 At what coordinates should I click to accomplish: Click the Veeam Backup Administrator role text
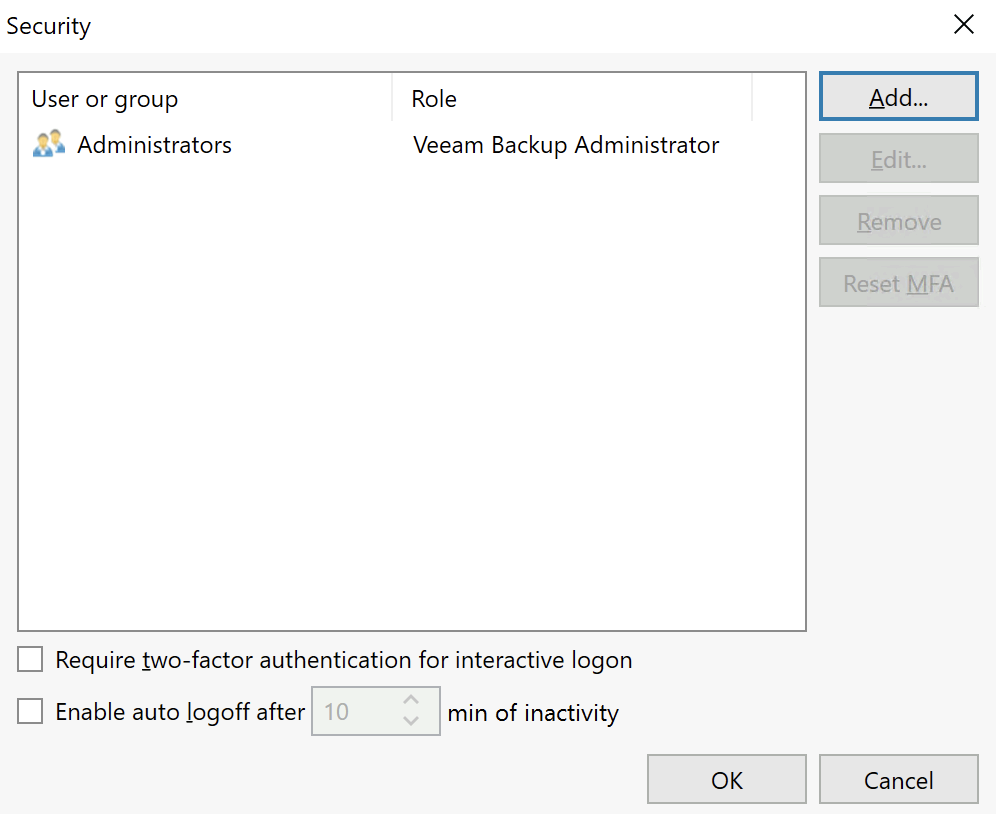(x=566, y=144)
